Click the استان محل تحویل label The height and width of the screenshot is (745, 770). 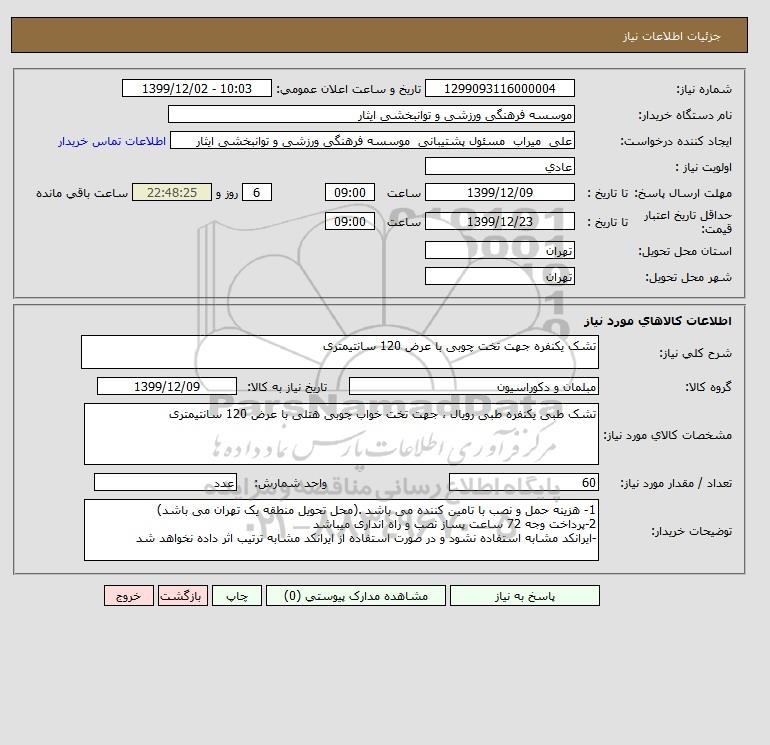(685, 251)
